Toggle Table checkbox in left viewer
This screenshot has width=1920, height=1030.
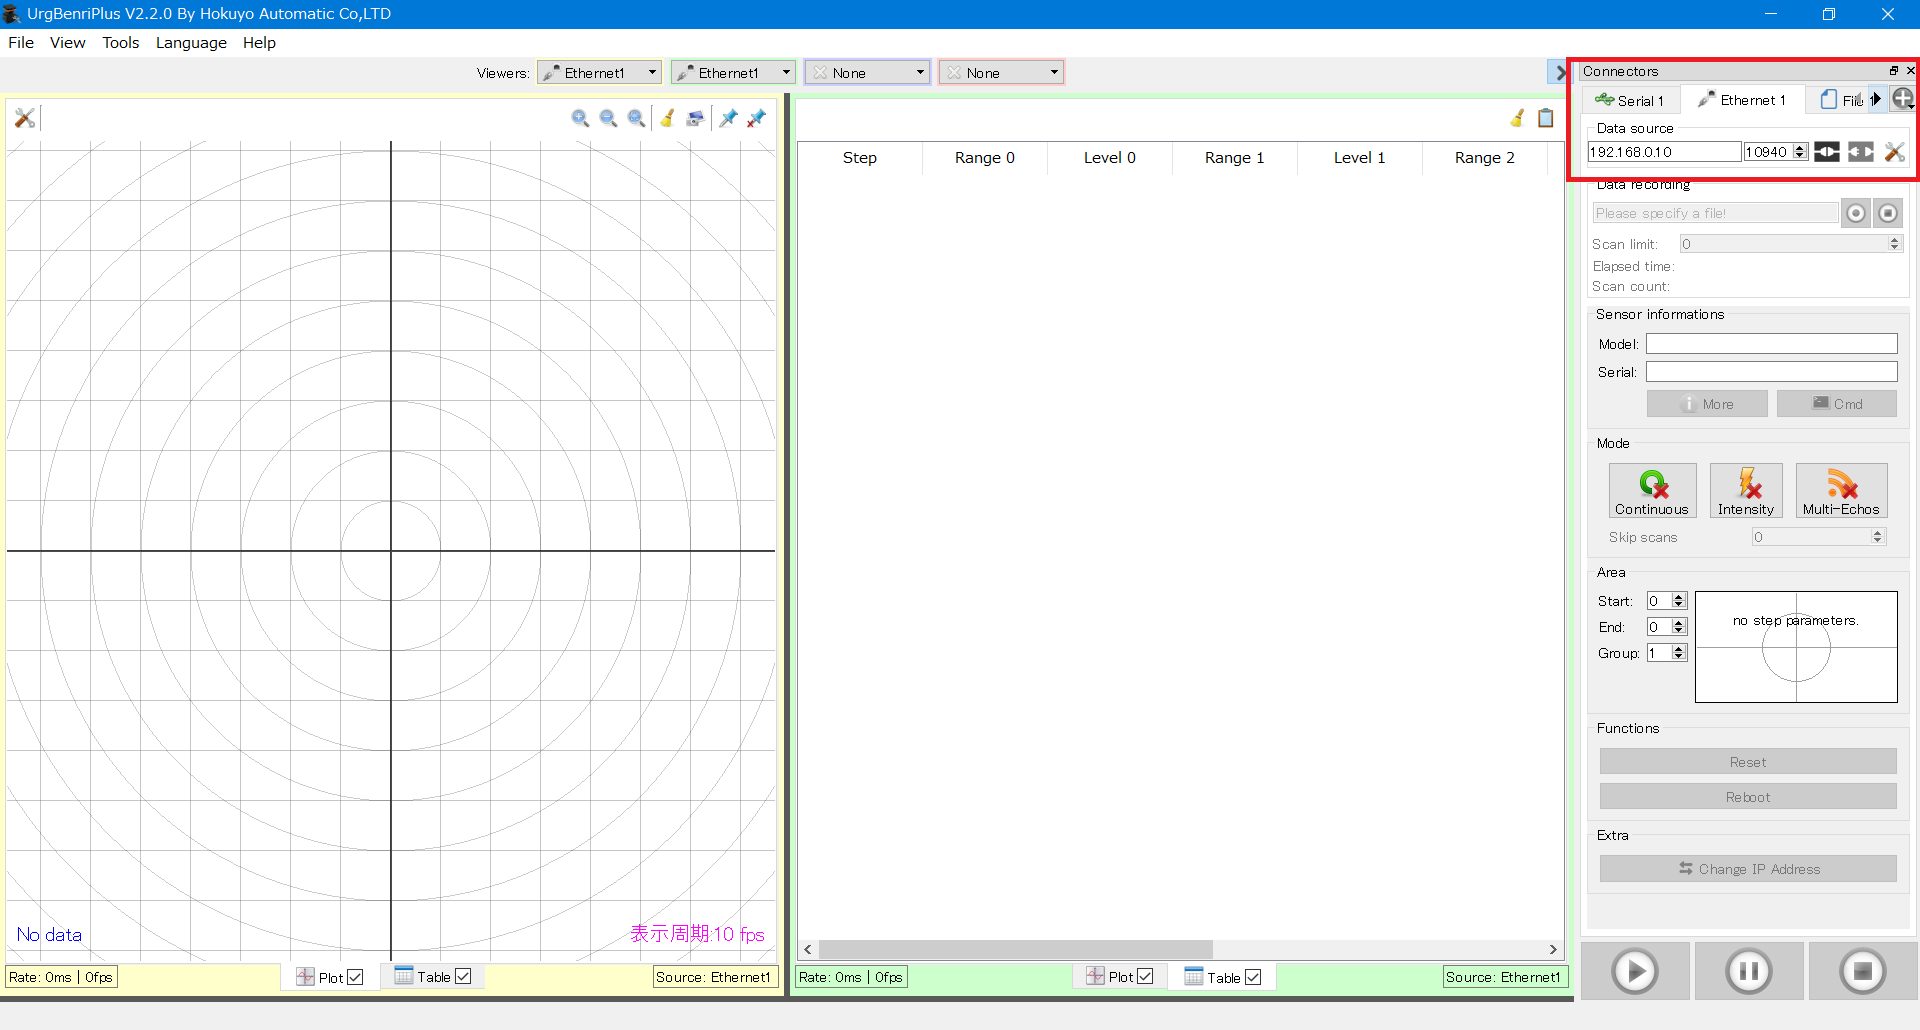point(463,976)
